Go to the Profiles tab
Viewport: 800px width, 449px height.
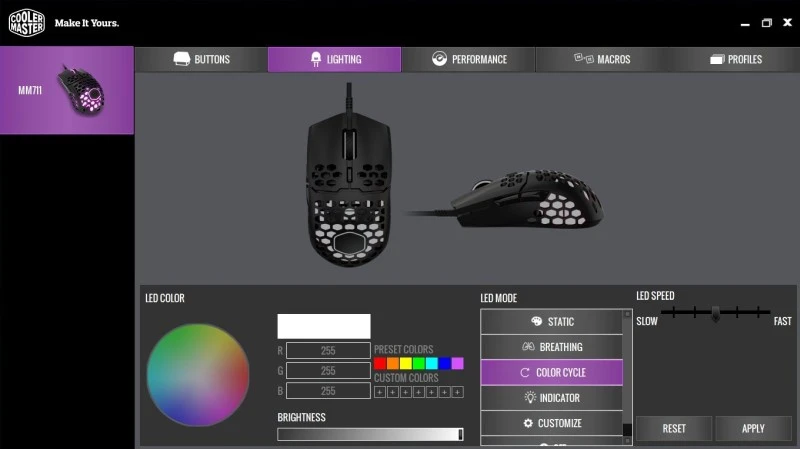735,59
